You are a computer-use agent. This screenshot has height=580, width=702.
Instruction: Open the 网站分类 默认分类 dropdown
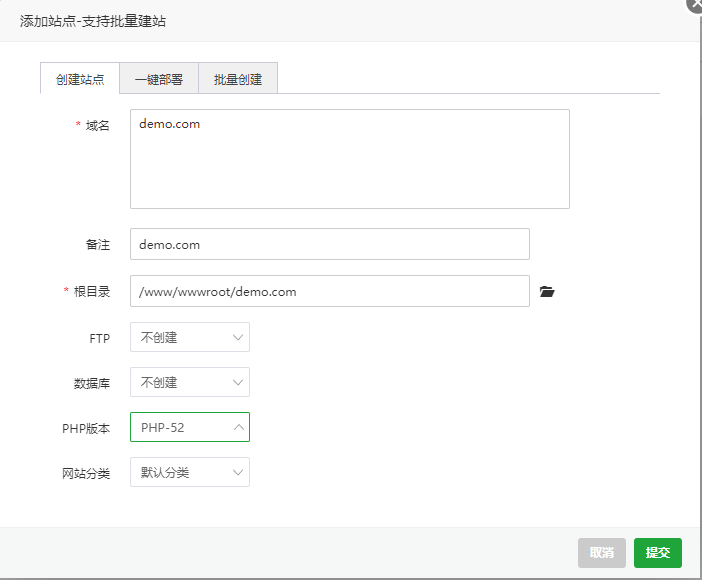[190, 473]
